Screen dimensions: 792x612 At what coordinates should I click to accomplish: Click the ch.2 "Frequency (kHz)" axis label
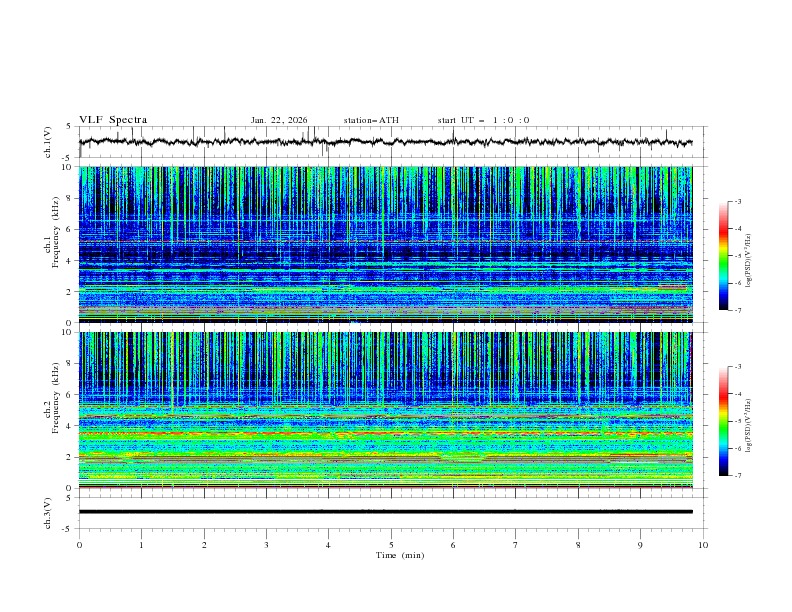[56, 398]
